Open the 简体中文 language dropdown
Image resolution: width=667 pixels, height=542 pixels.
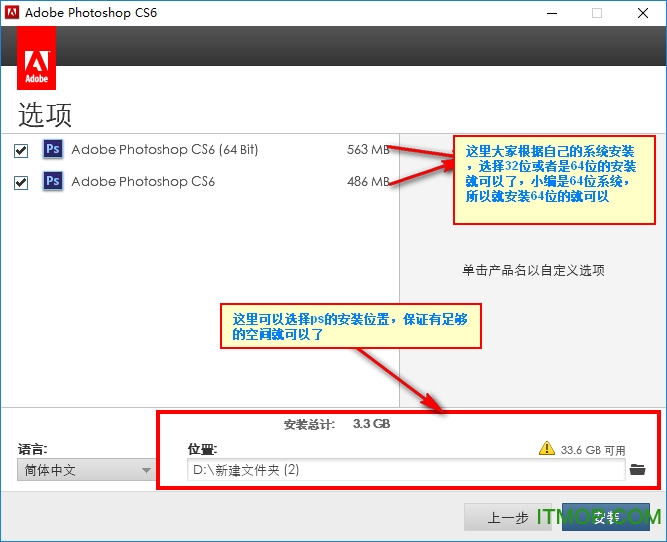click(x=86, y=470)
